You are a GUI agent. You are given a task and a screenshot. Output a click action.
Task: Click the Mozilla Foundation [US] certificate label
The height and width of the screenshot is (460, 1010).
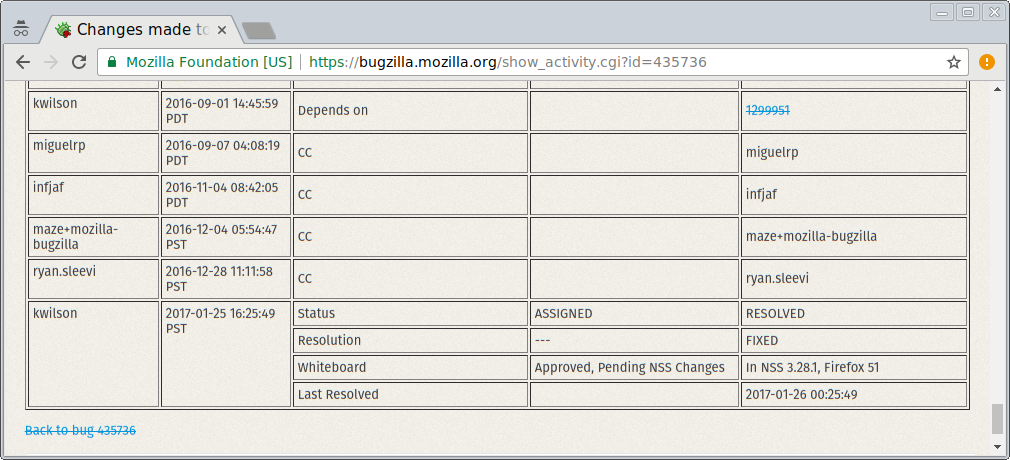pyautogui.click(x=209, y=62)
